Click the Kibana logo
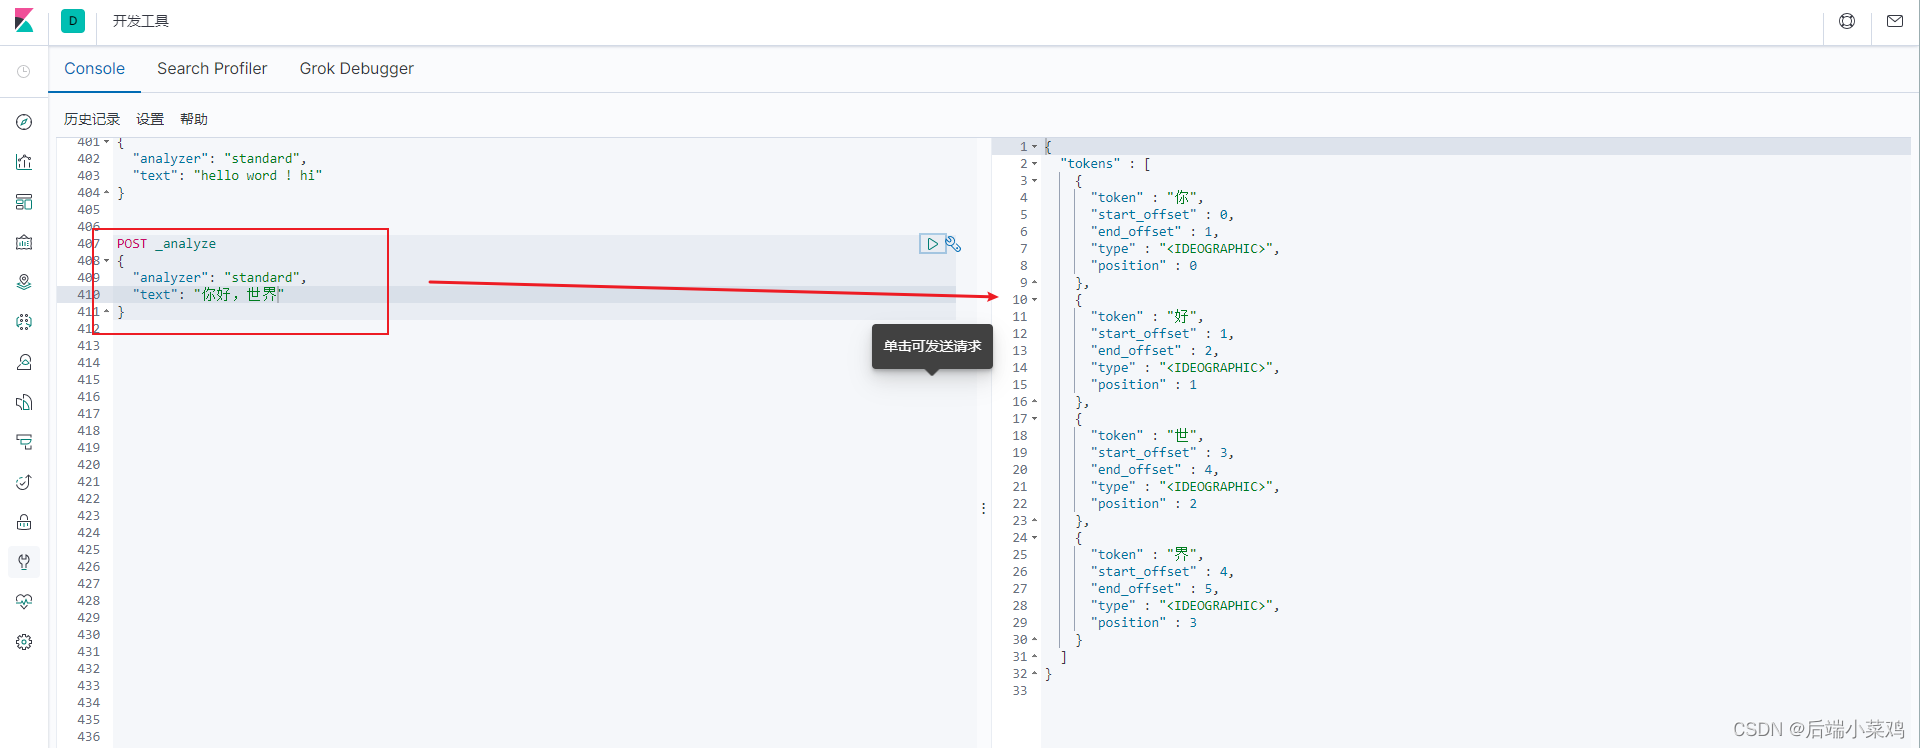 (x=24, y=21)
